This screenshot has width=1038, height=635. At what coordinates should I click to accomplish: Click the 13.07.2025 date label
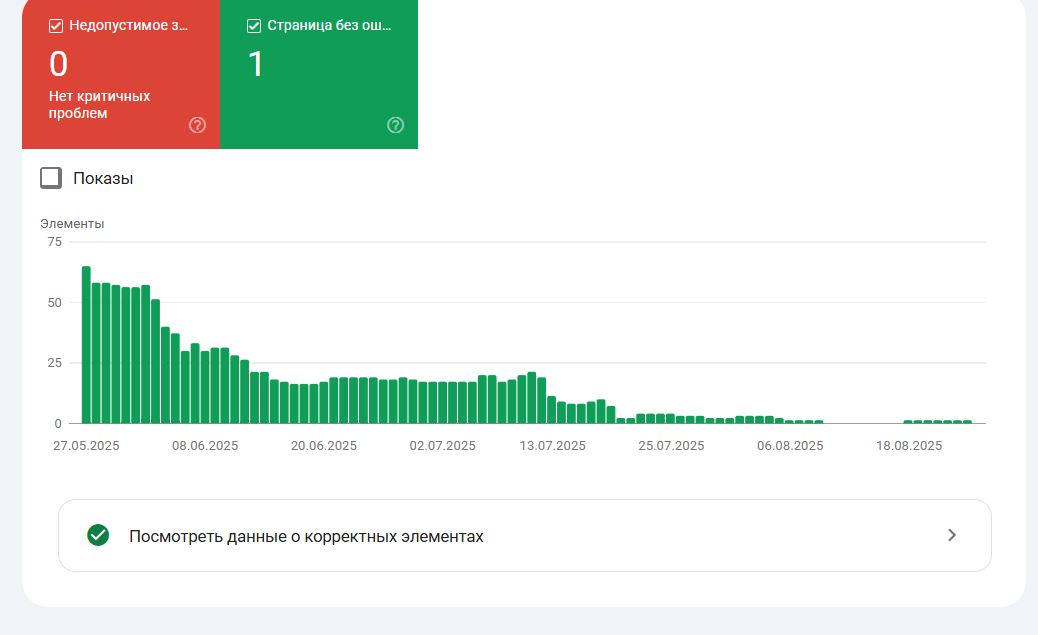tap(553, 446)
